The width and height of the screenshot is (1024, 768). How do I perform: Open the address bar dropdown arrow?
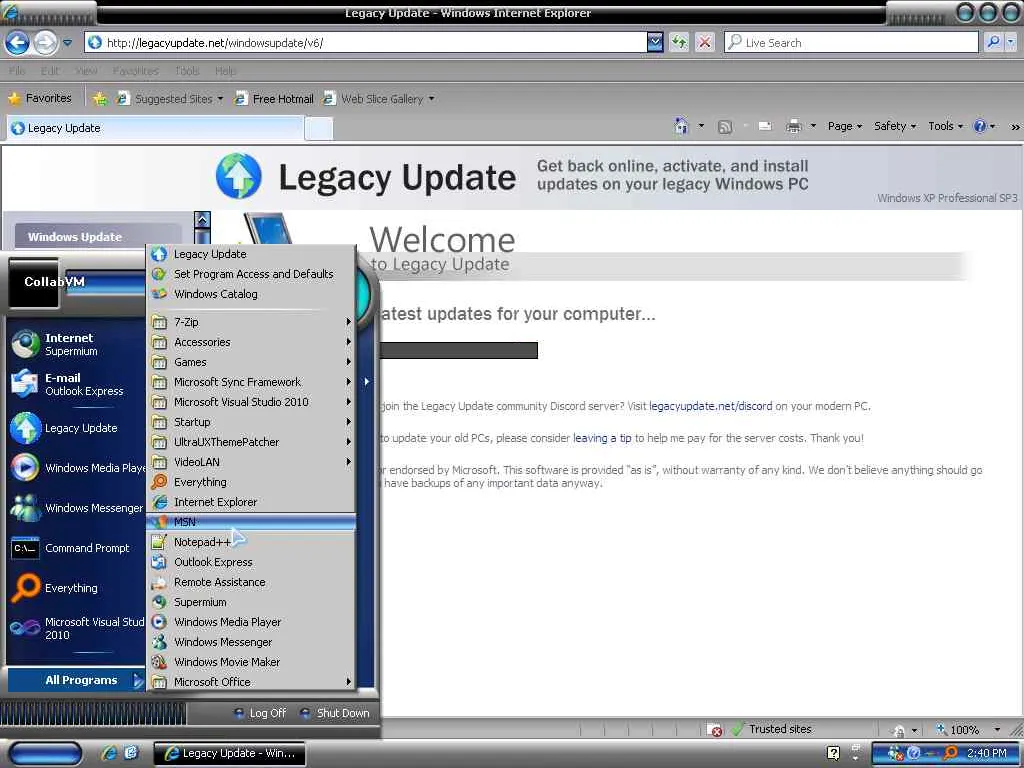tap(654, 42)
